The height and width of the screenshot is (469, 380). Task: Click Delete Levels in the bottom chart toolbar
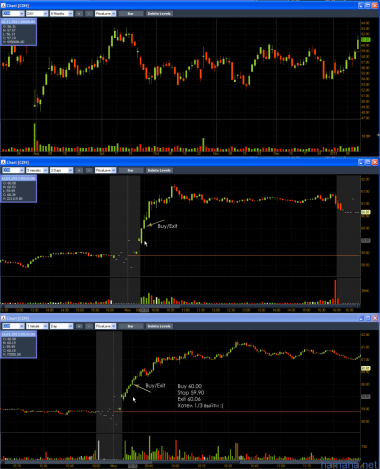pyautogui.click(x=159, y=326)
